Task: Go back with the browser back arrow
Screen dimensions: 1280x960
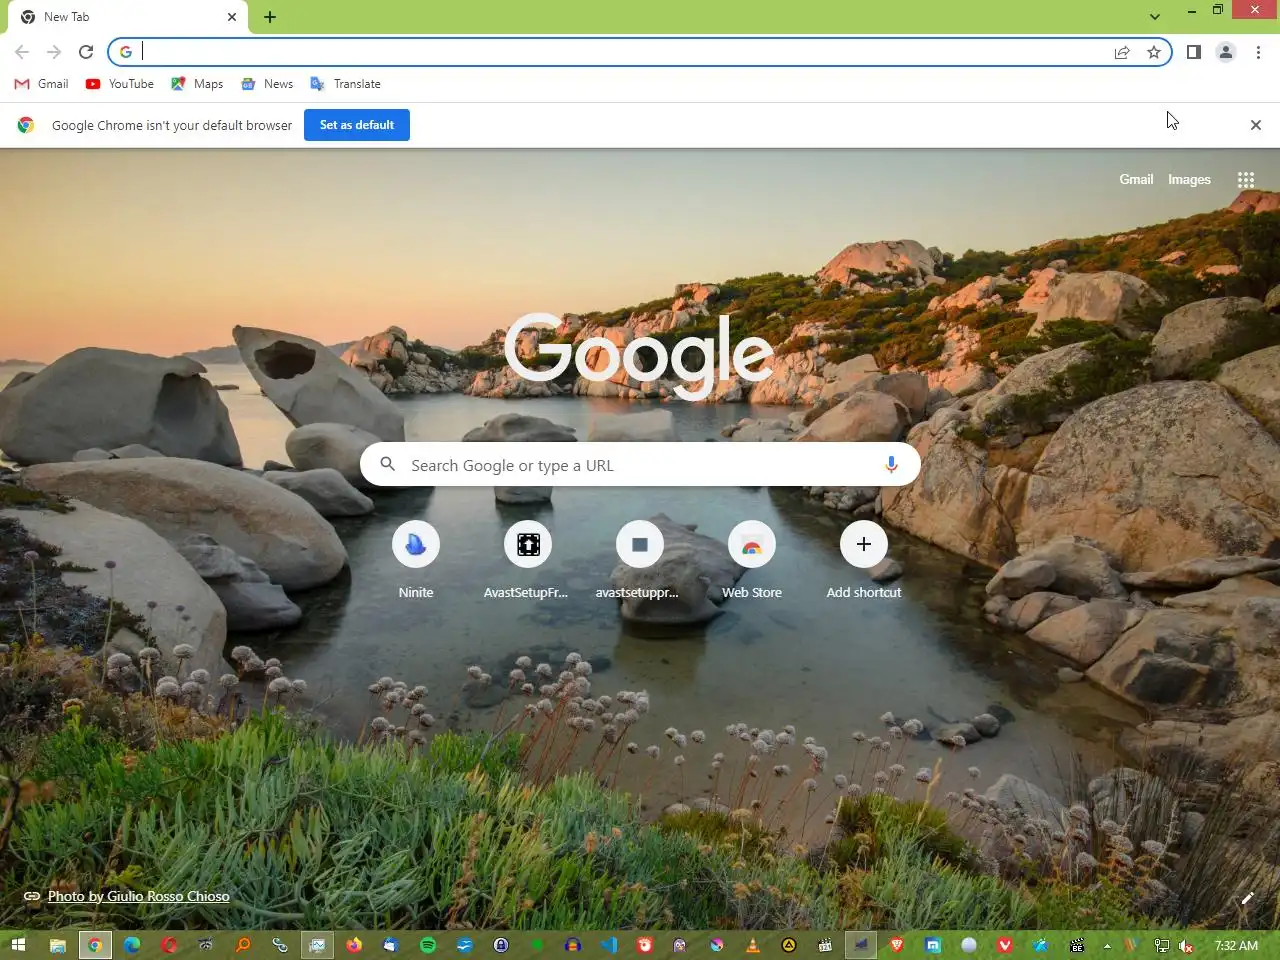Action: tap(22, 52)
